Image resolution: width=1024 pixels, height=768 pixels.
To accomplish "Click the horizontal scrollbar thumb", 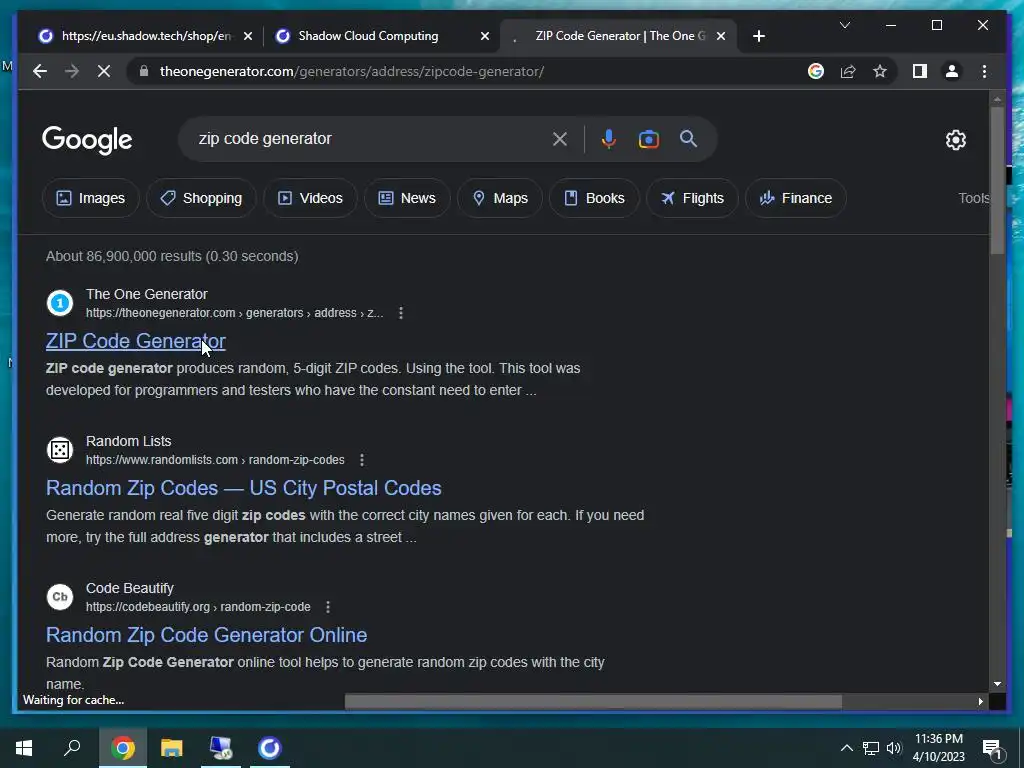I will [x=593, y=701].
